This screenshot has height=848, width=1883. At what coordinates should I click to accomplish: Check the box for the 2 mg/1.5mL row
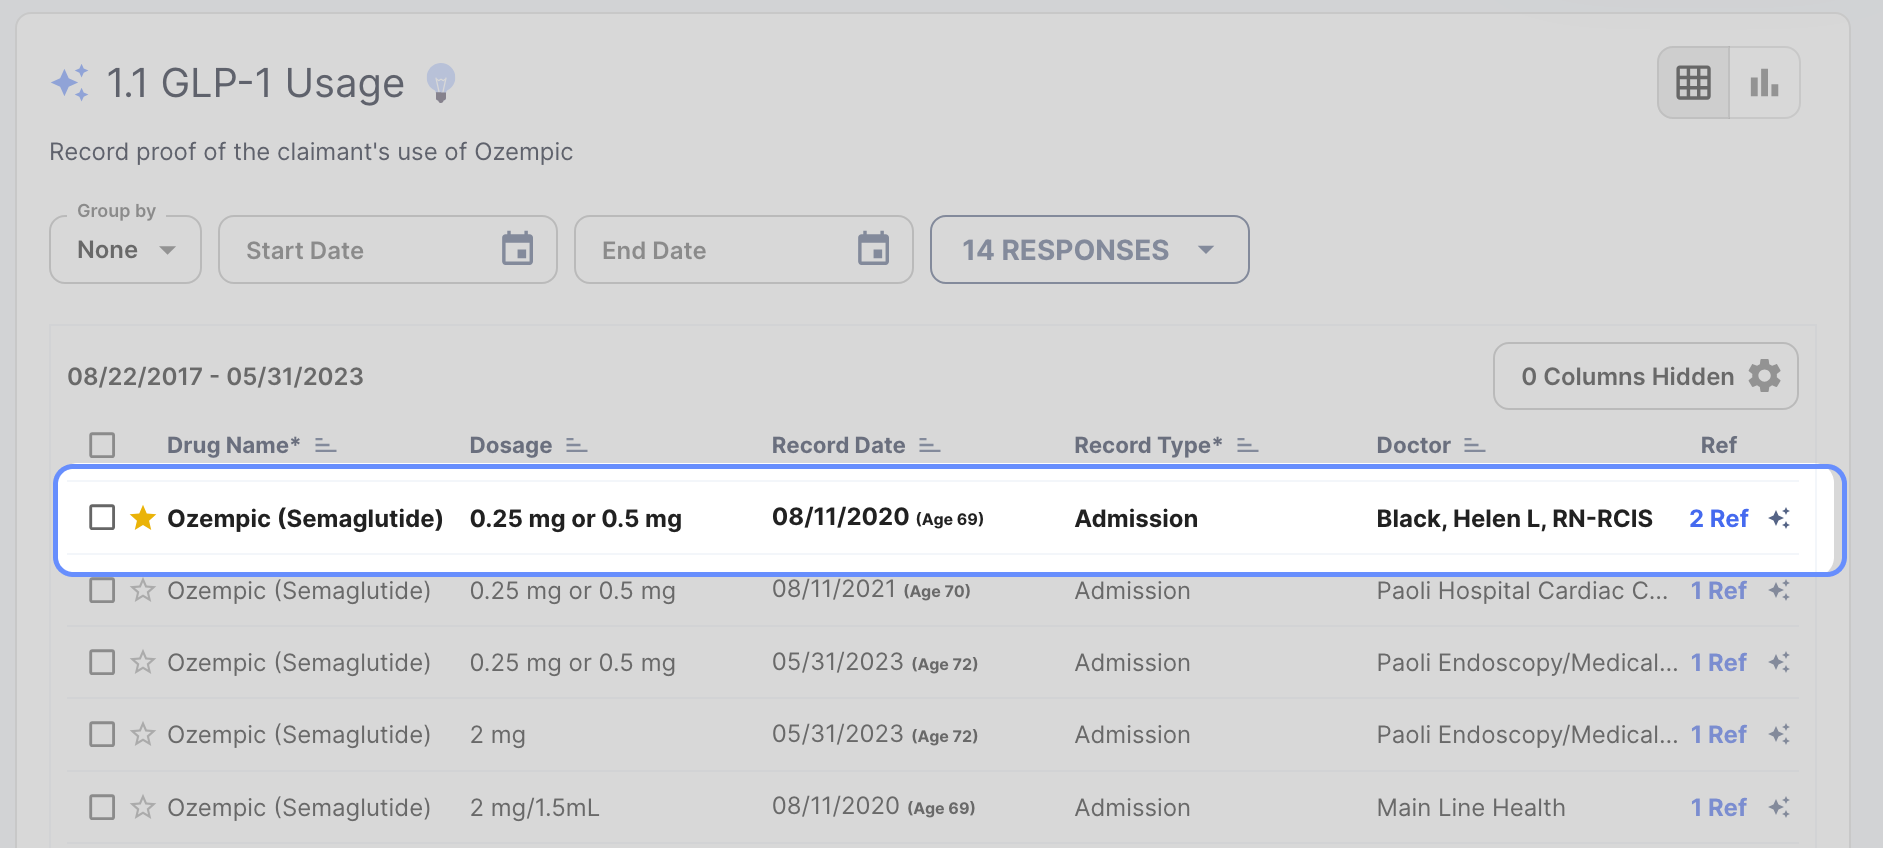102,807
